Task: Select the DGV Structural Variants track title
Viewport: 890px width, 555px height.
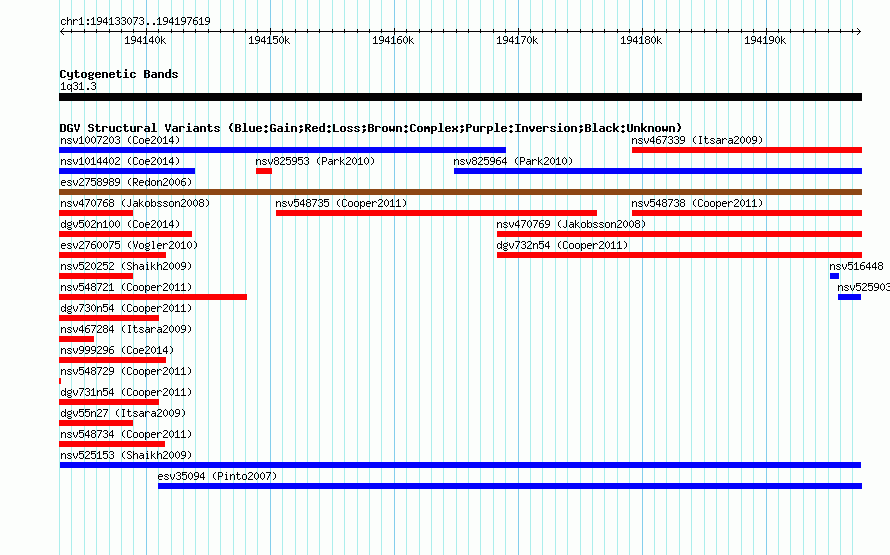Action: click(x=371, y=128)
